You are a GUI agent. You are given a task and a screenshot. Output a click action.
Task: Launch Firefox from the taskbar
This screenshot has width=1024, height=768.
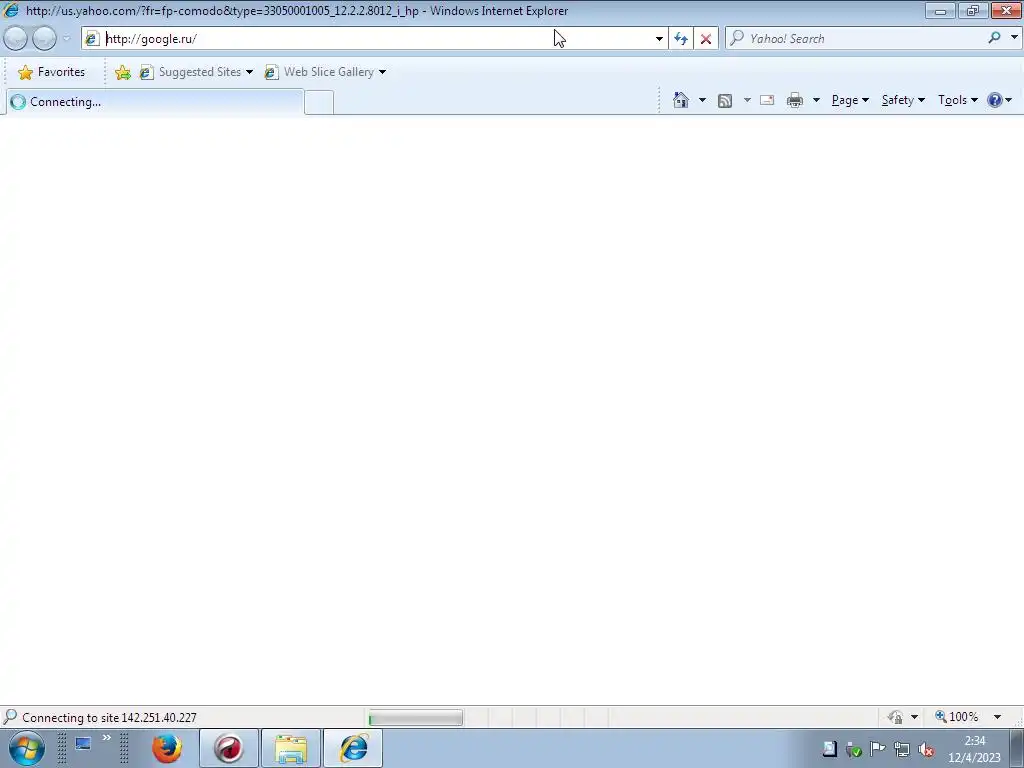click(167, 748)
